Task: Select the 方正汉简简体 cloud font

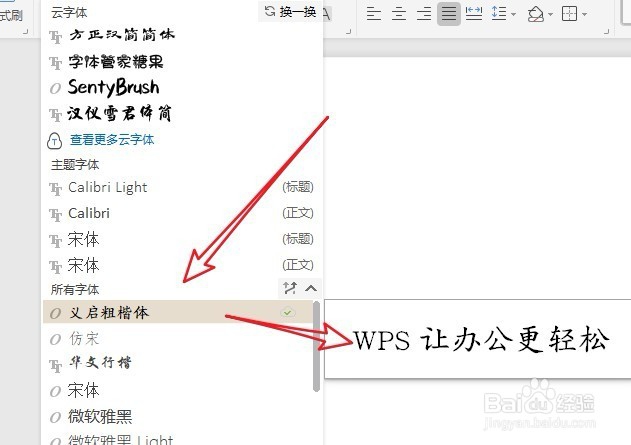Action: 122,35
